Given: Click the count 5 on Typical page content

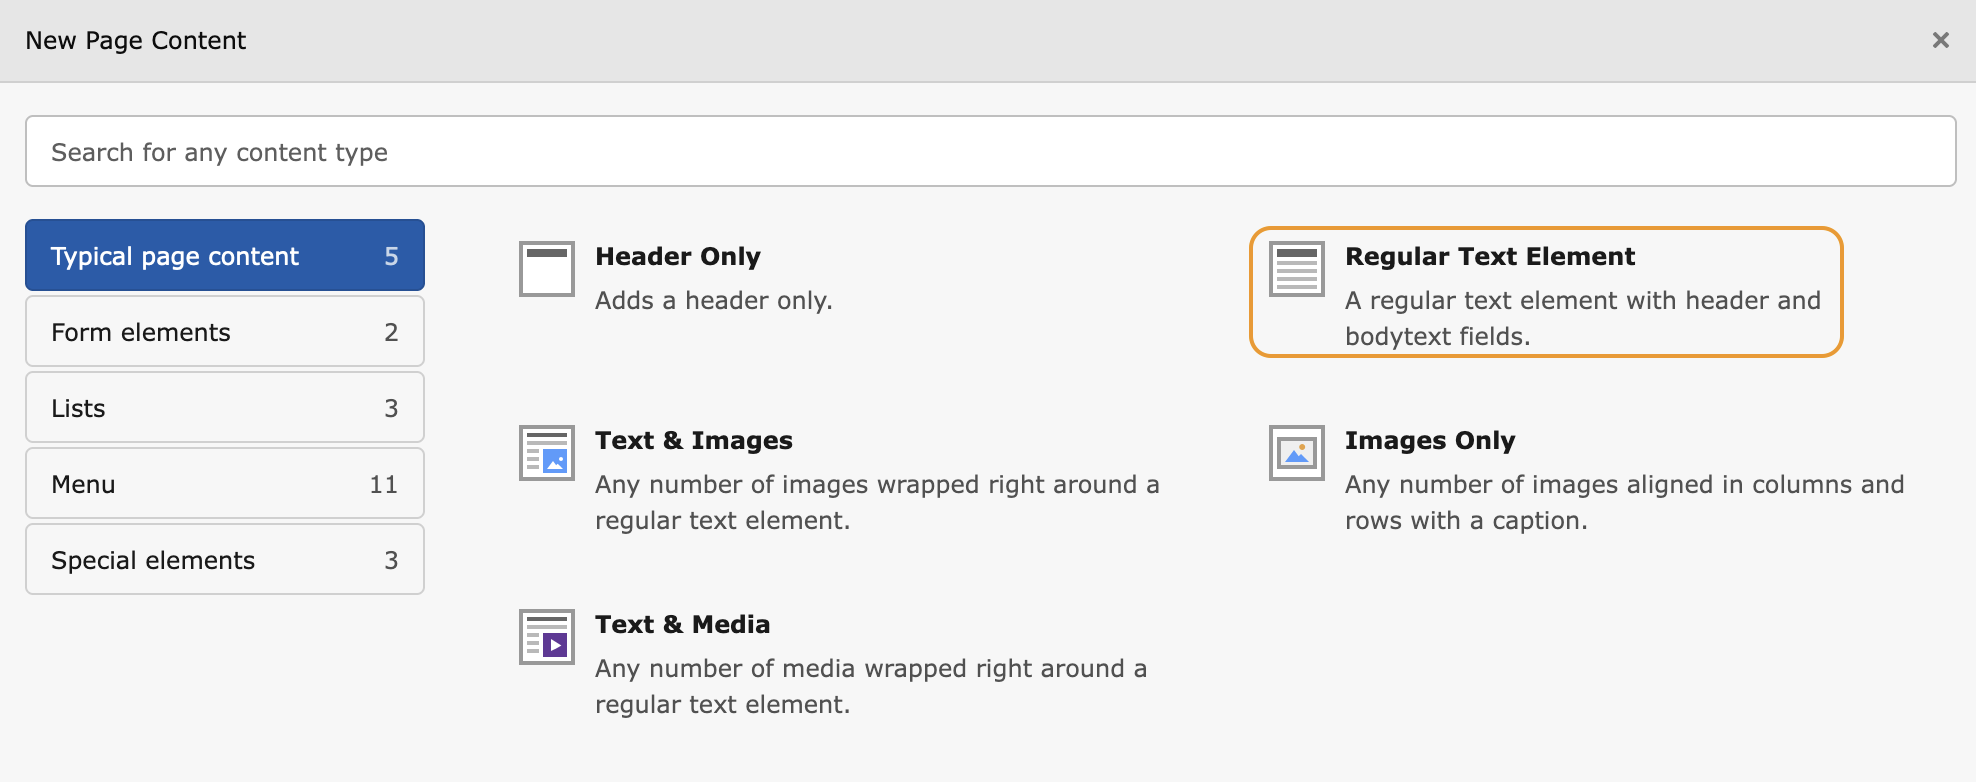Looking at the screenshot, I should tap(391, 256).
